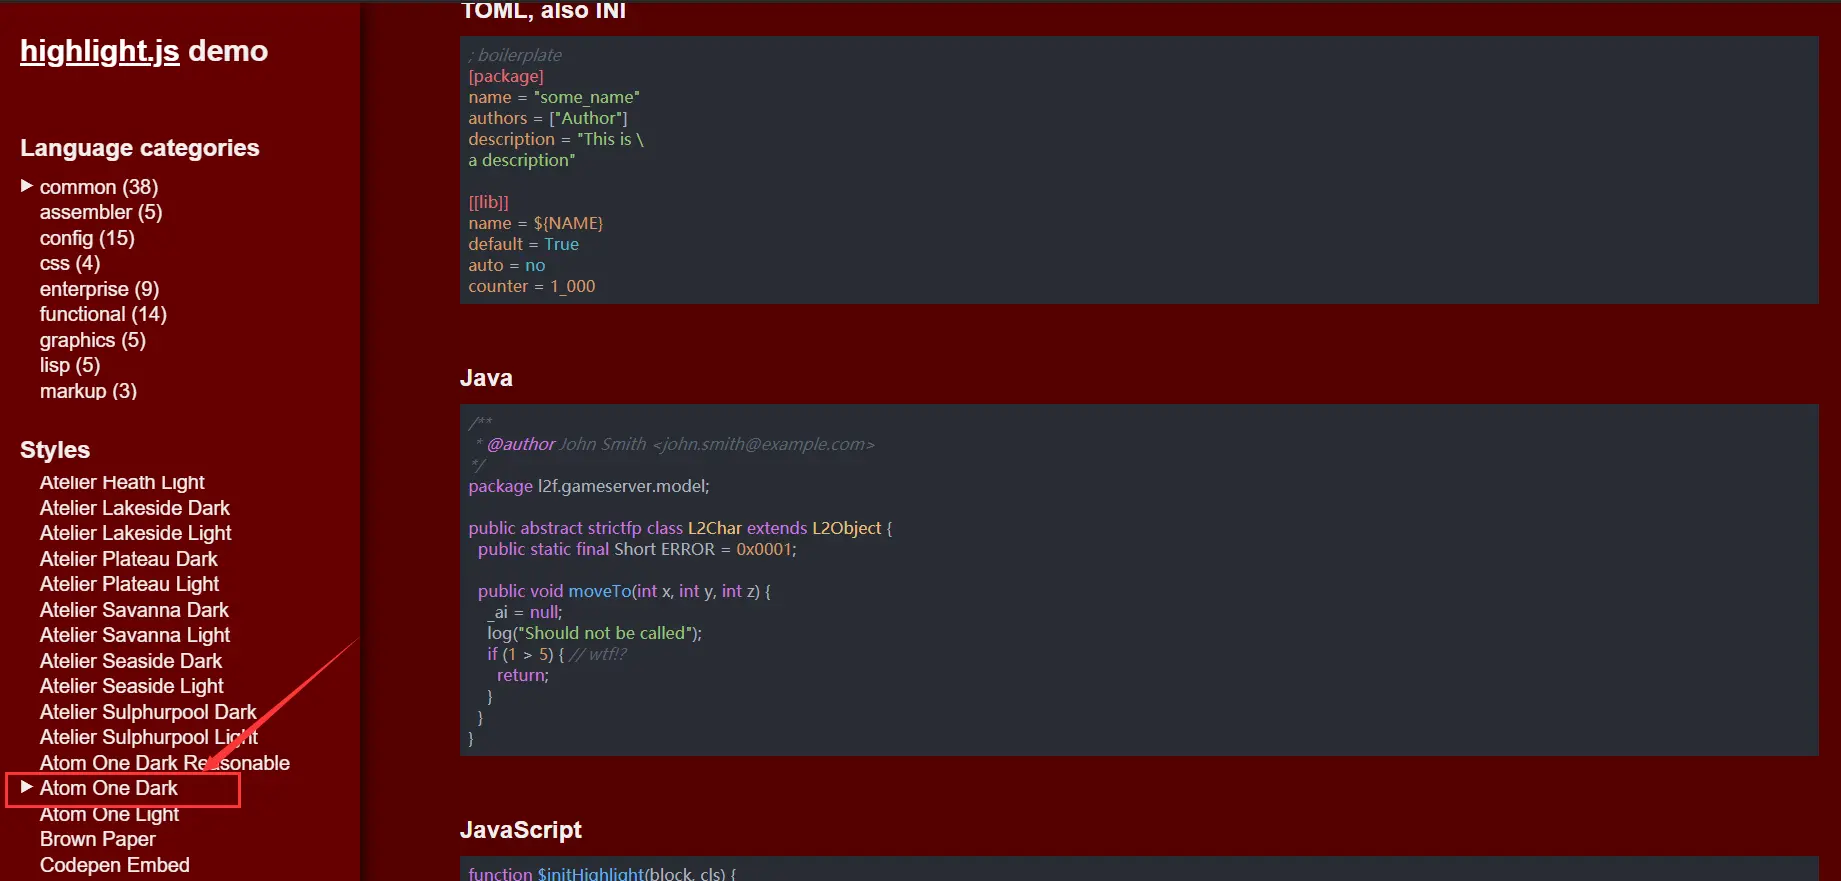Click the name = "some_name" line
The width and height of the screenshot is (1841, 881).
tap(554, 97)
